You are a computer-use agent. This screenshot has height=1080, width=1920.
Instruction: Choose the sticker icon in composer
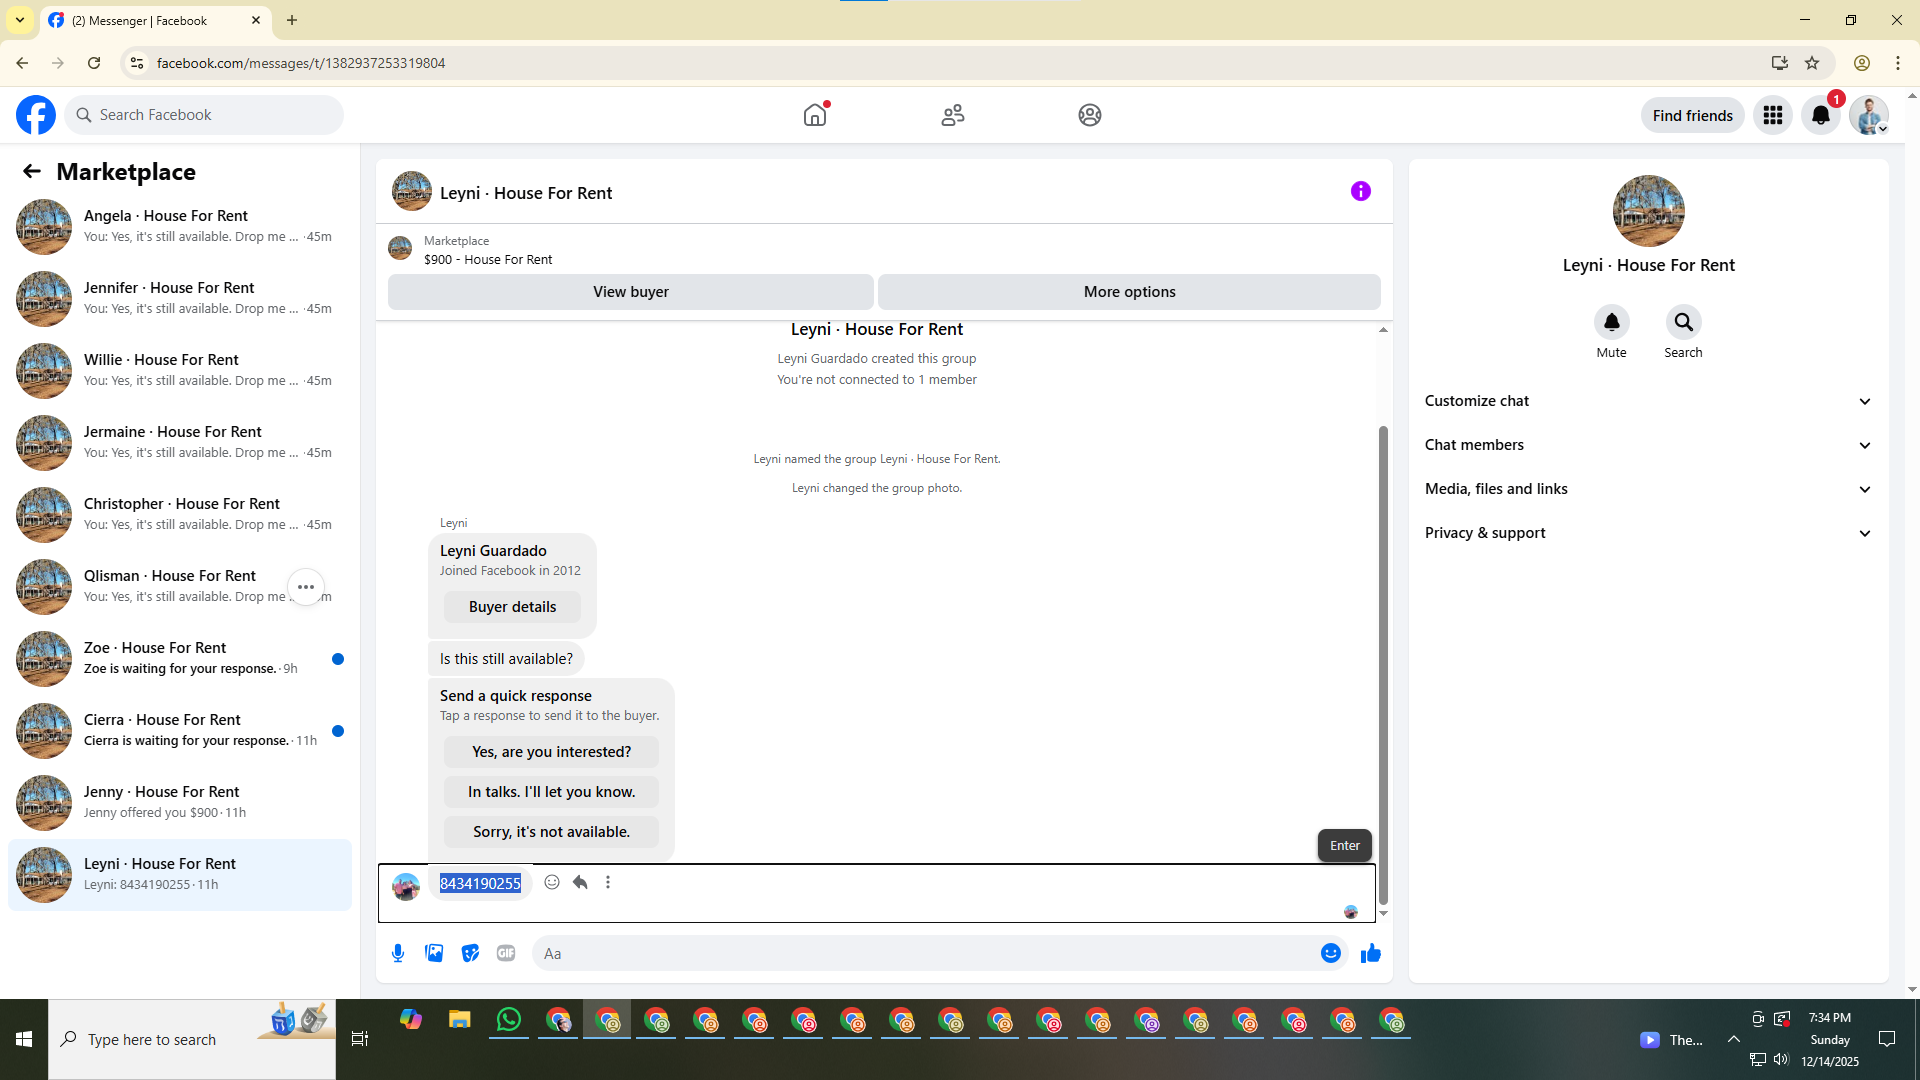point(470,953)
